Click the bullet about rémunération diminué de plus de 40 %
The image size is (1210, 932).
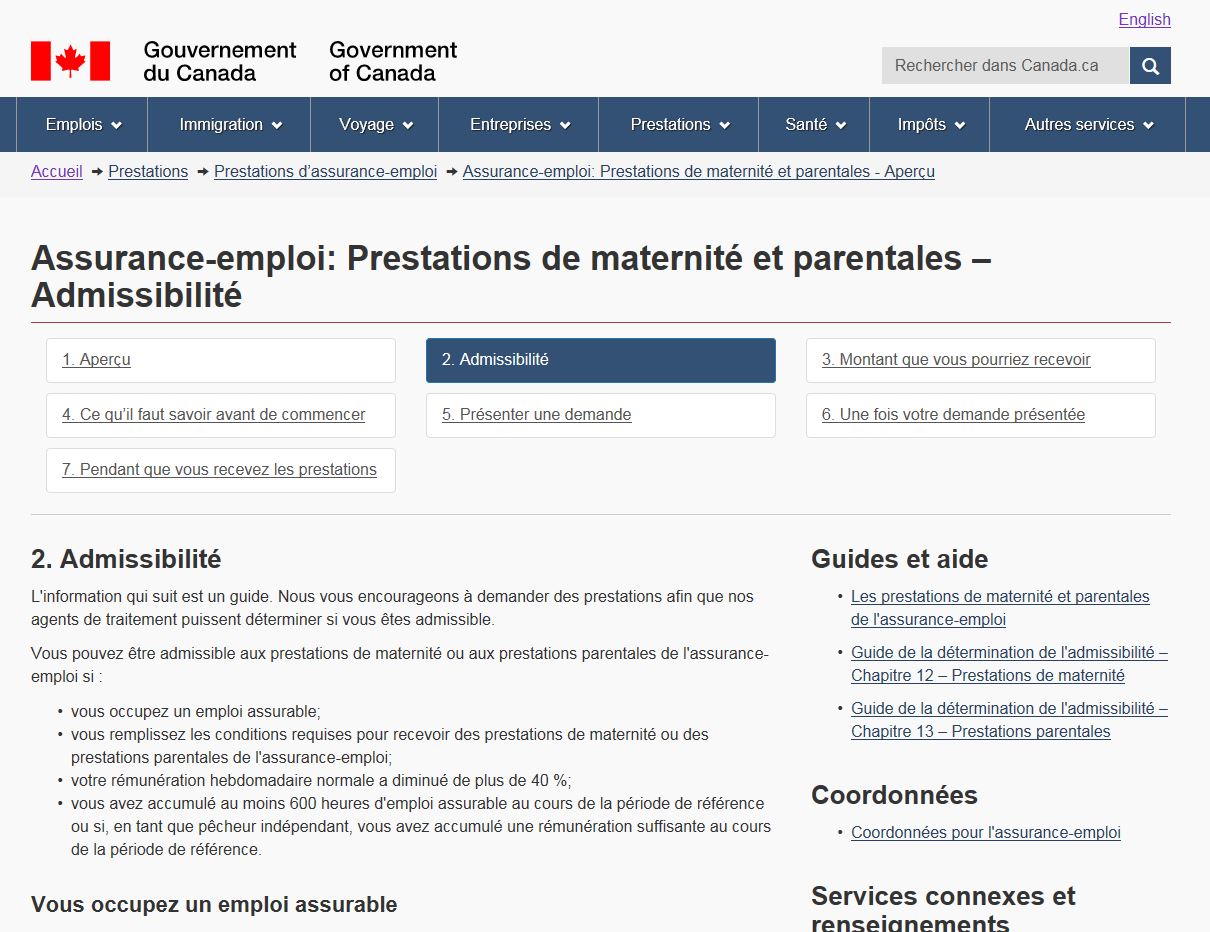[321, 781]
